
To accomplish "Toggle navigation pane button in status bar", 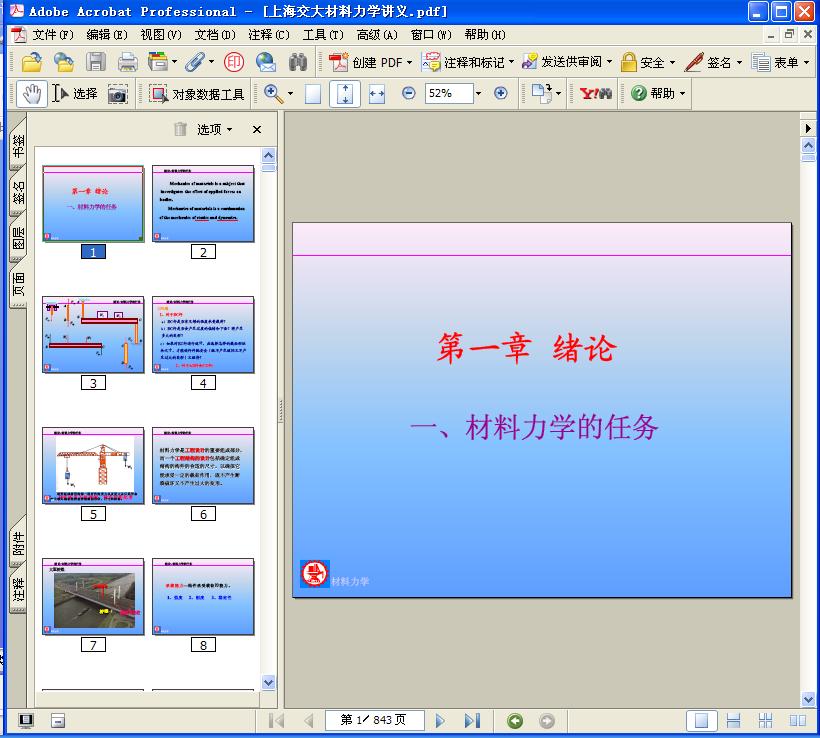I will click(26, 720).
